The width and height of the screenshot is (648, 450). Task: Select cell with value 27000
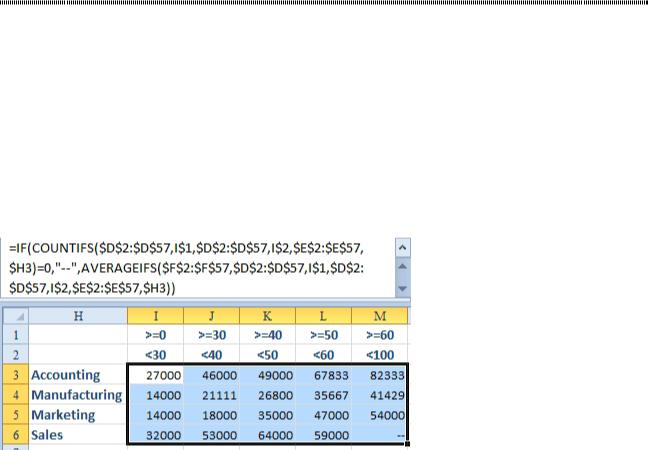(155, 375)
